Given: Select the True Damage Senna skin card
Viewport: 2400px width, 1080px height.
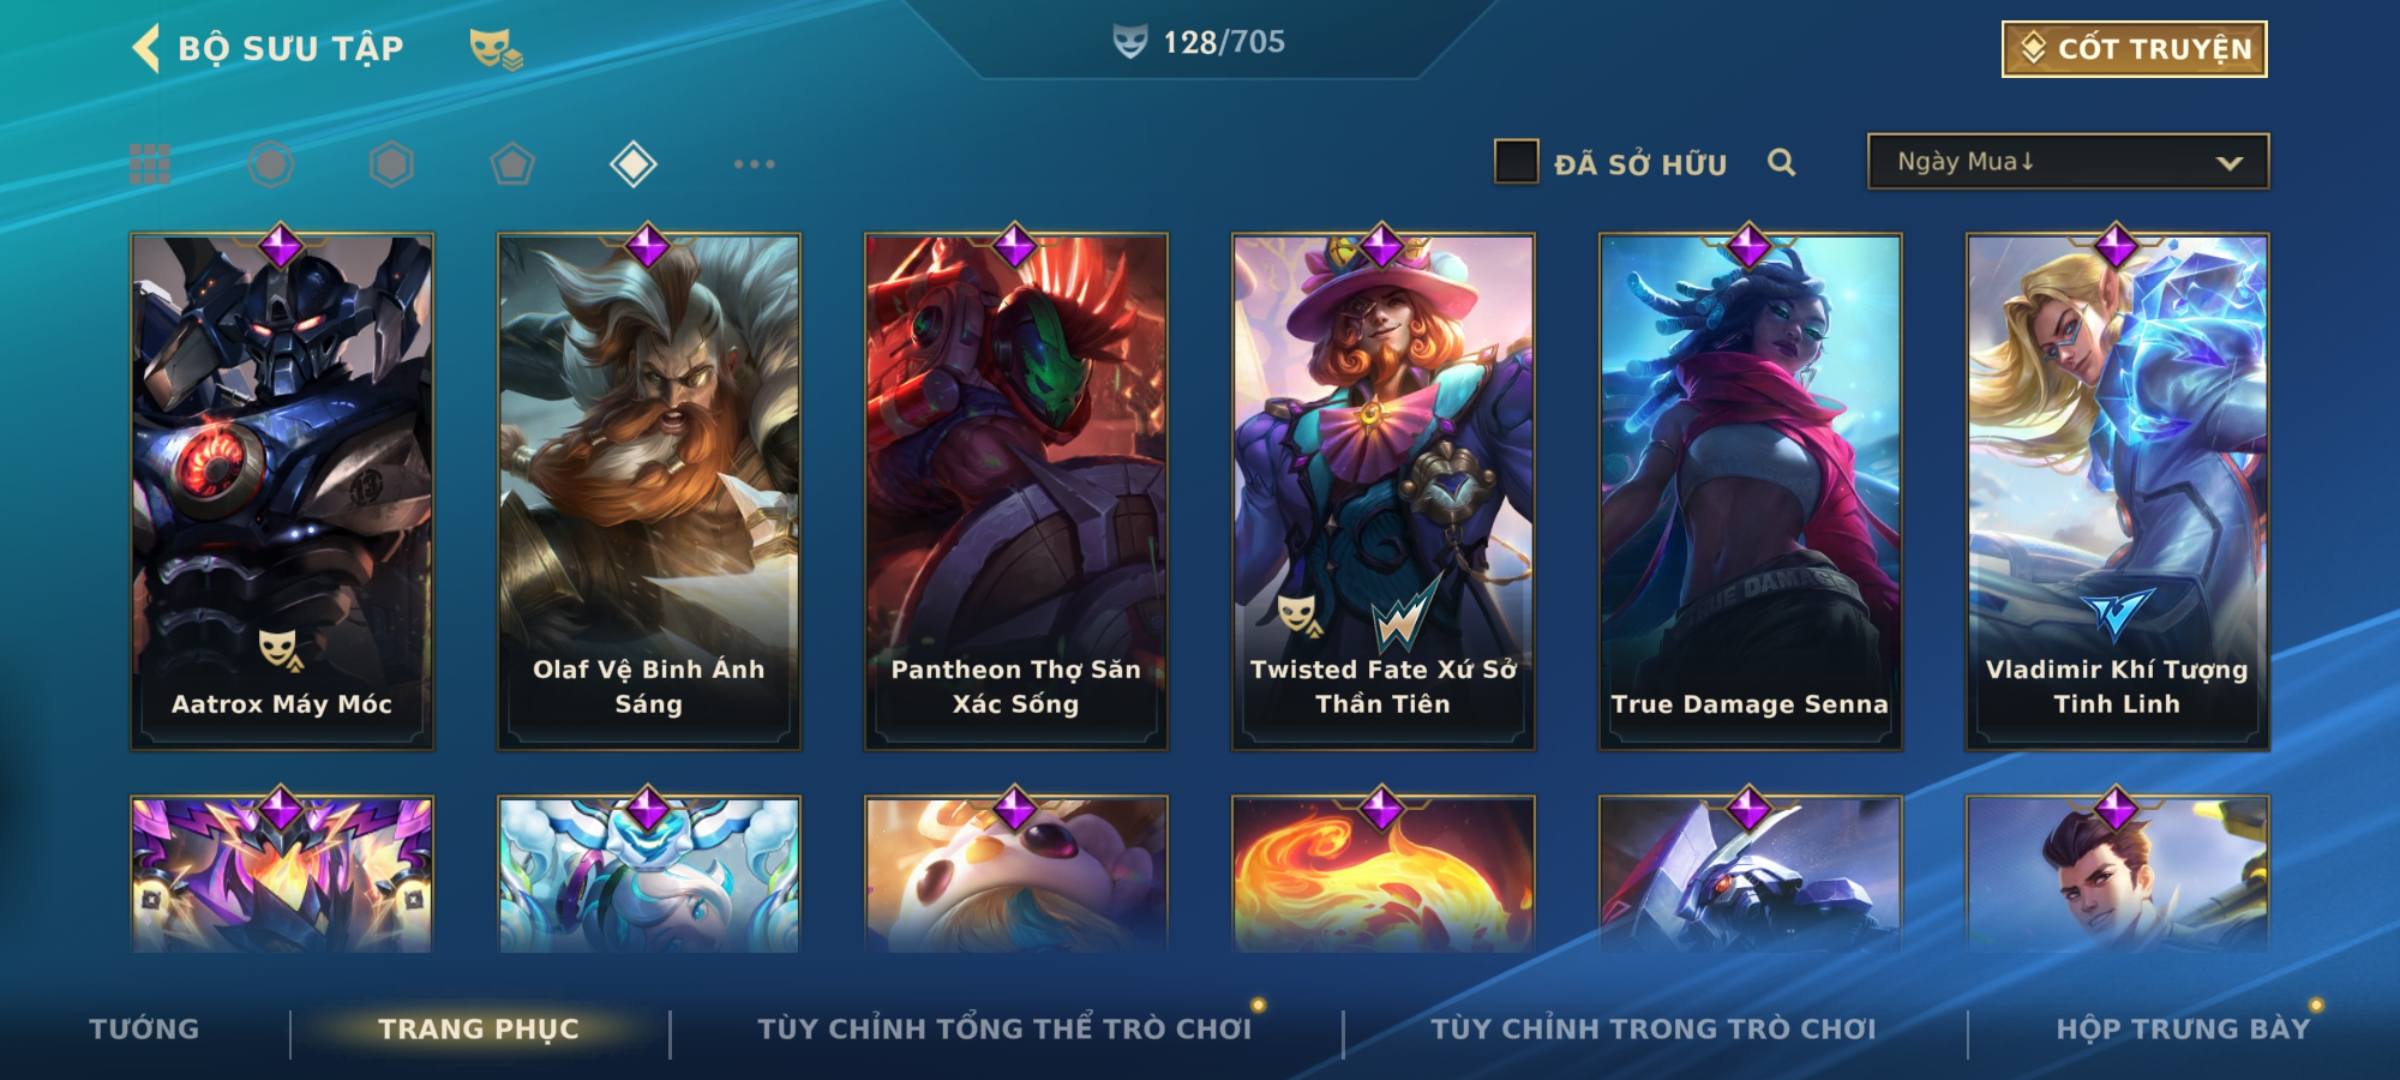Looking at the screenshot, I should coord(1750,492).
